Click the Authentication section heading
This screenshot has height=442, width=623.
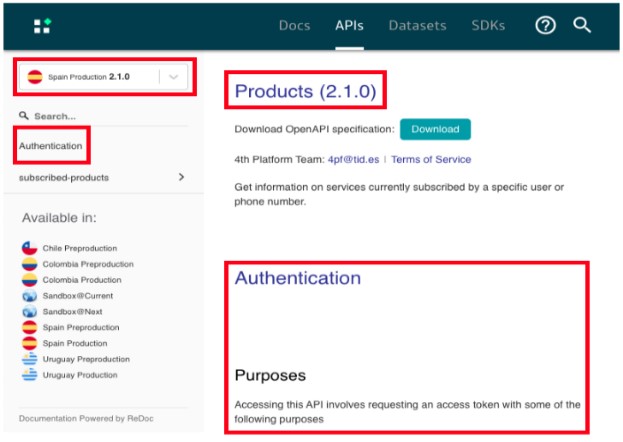pyautogui.click(x=298, y=278)
